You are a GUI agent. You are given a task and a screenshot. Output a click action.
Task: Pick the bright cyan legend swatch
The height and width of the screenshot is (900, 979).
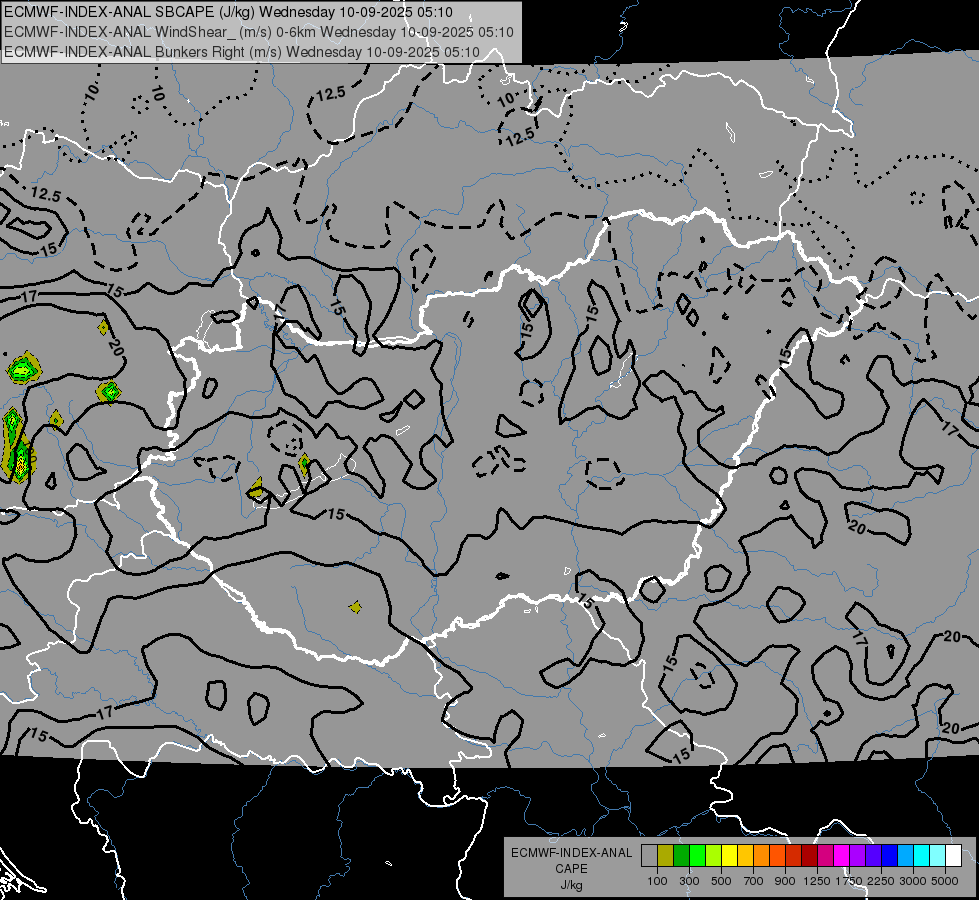click(922, 856)
